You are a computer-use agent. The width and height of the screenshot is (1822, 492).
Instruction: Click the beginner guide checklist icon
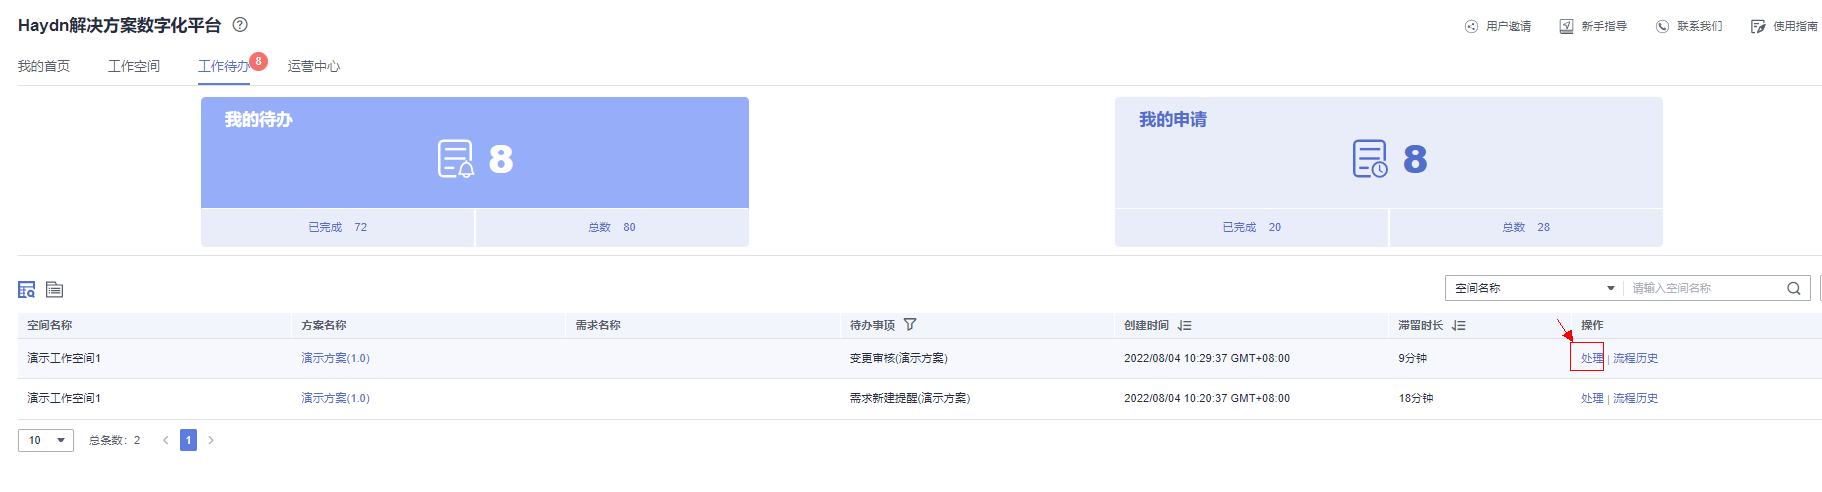tap(1566, 26)
